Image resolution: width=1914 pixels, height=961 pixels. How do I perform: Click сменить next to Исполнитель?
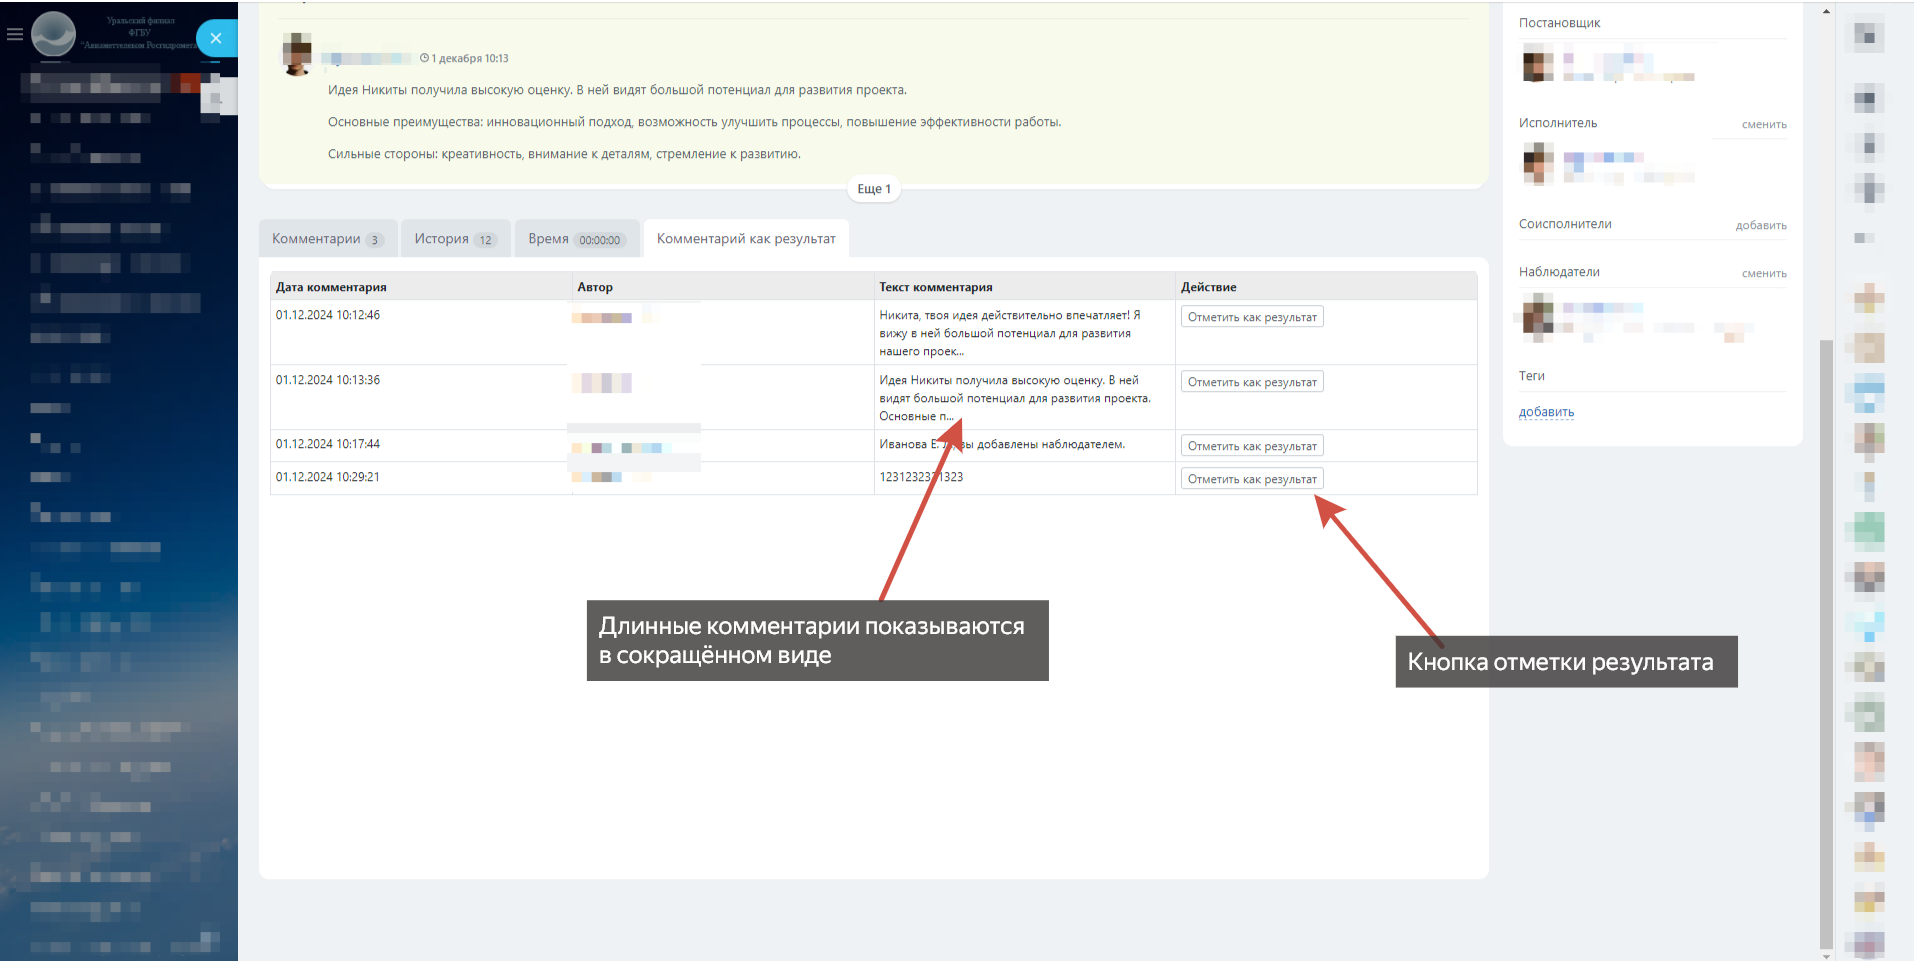[1763, 125]
